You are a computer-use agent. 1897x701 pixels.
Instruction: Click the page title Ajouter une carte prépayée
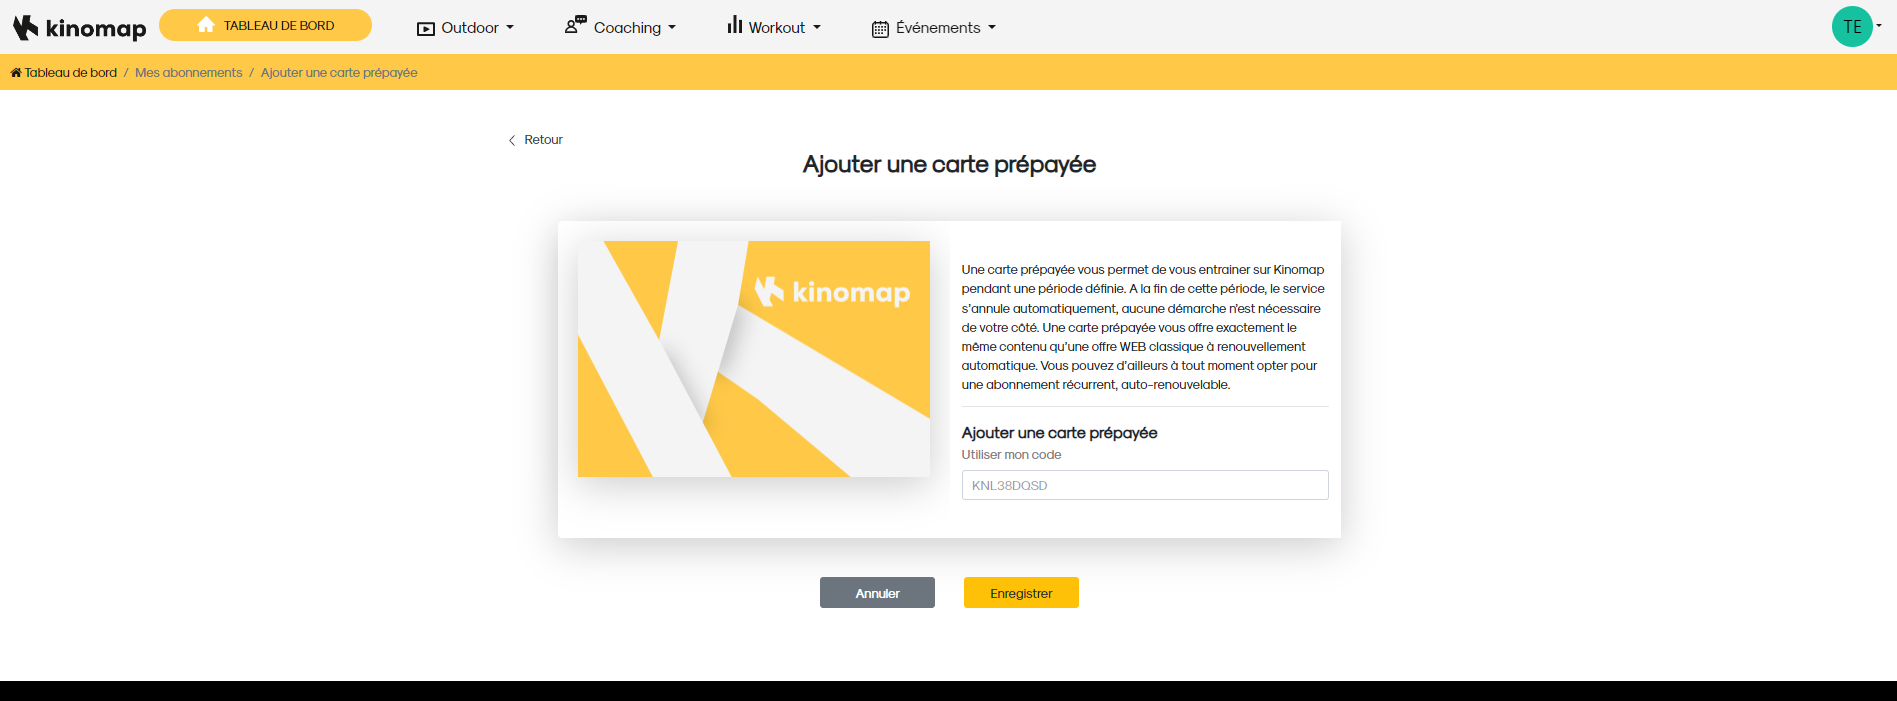tap(949, 165)
